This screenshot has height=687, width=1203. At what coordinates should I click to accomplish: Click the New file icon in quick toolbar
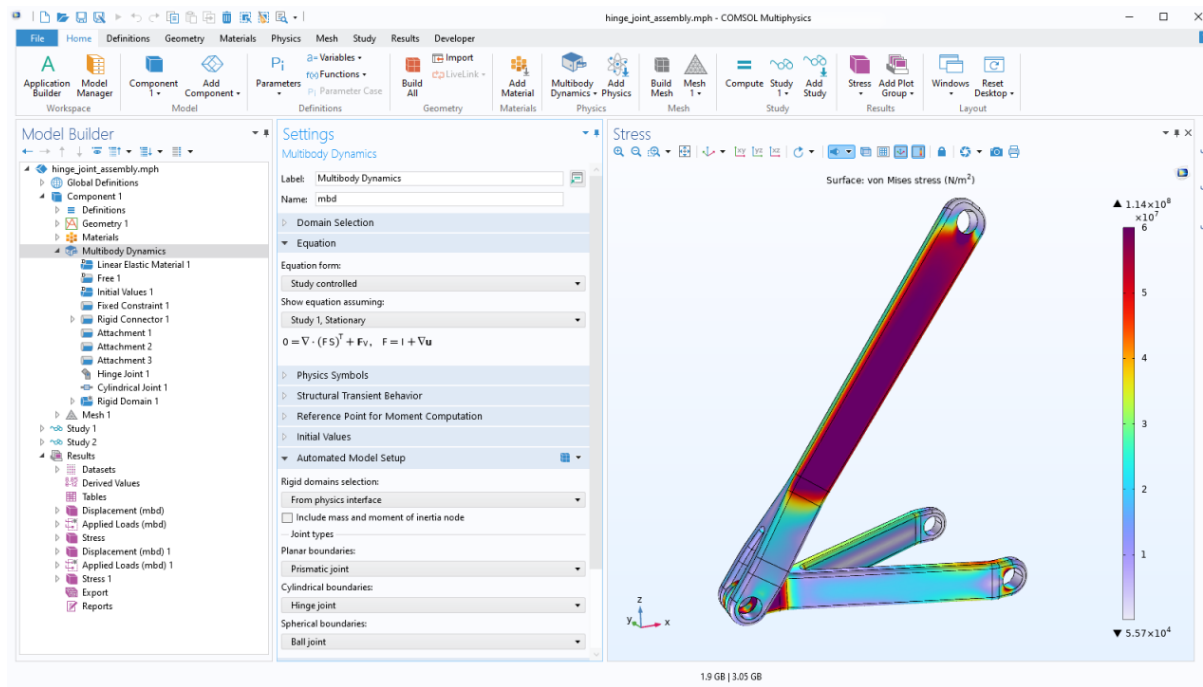(47, 17)
